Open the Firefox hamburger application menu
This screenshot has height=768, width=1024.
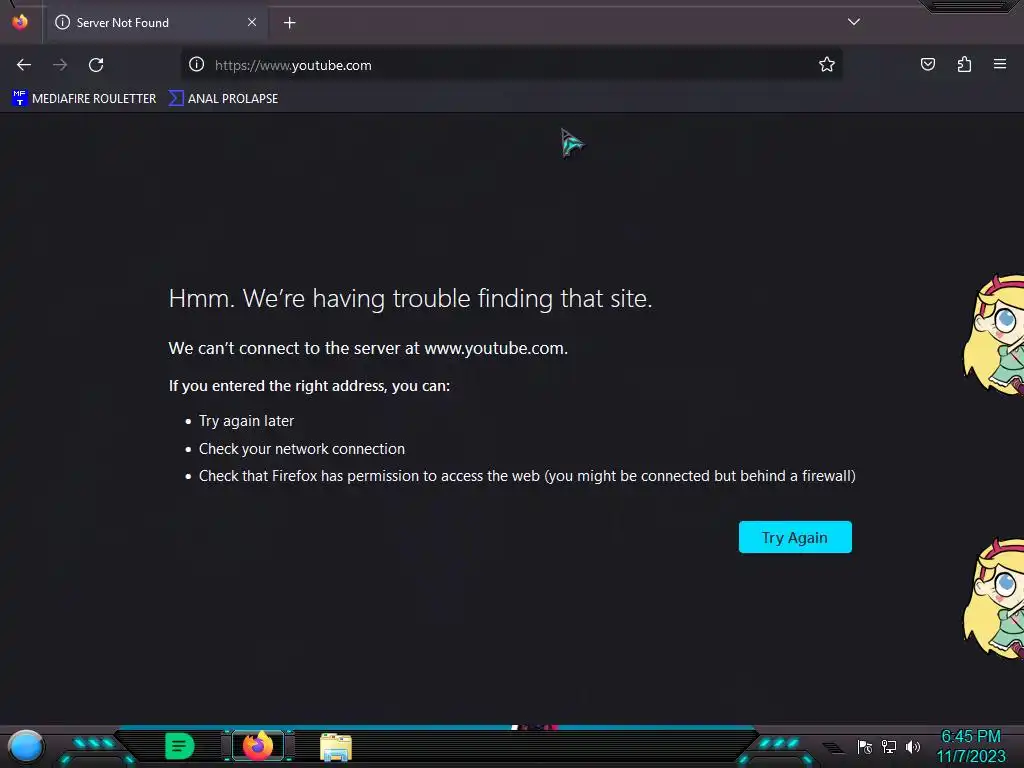(1000, 64)
